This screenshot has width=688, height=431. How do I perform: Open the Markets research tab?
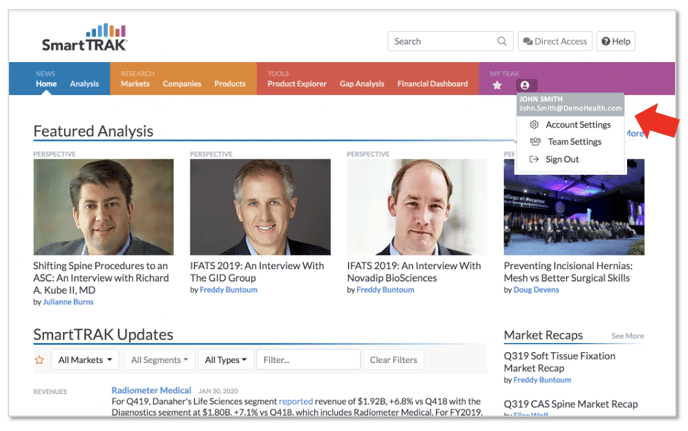coord(135,84)
